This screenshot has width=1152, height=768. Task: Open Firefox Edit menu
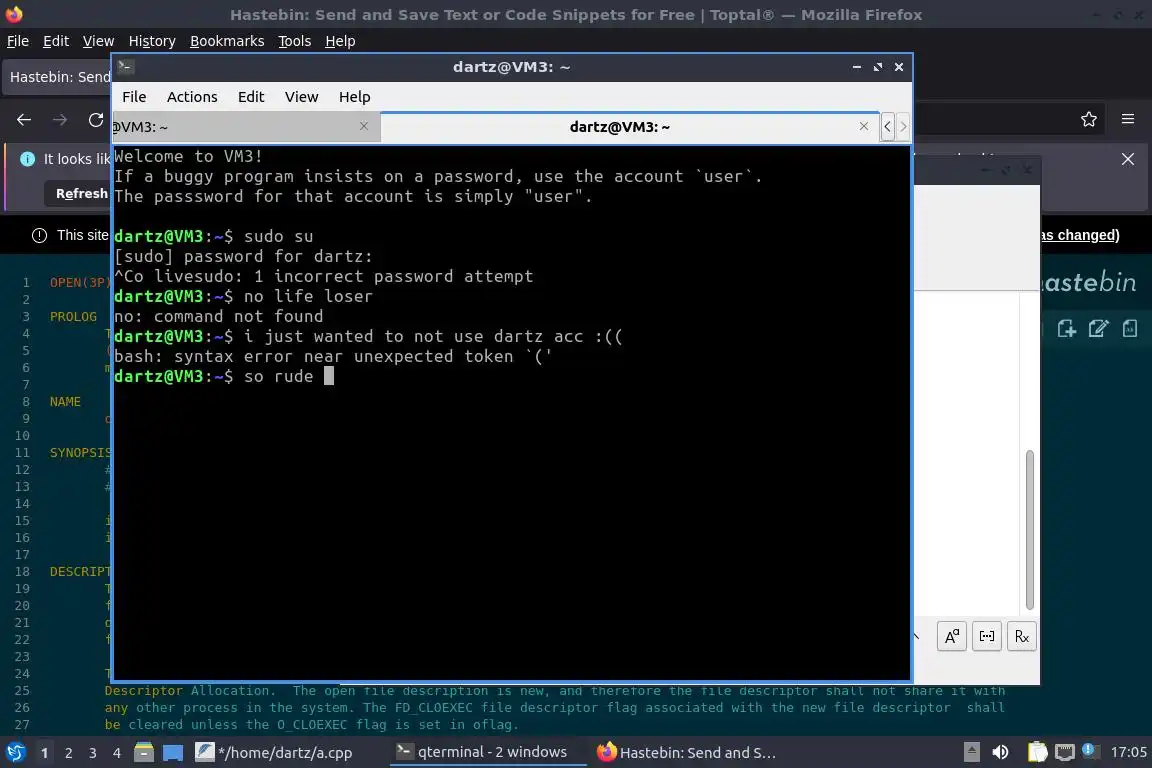pos(56,41)
